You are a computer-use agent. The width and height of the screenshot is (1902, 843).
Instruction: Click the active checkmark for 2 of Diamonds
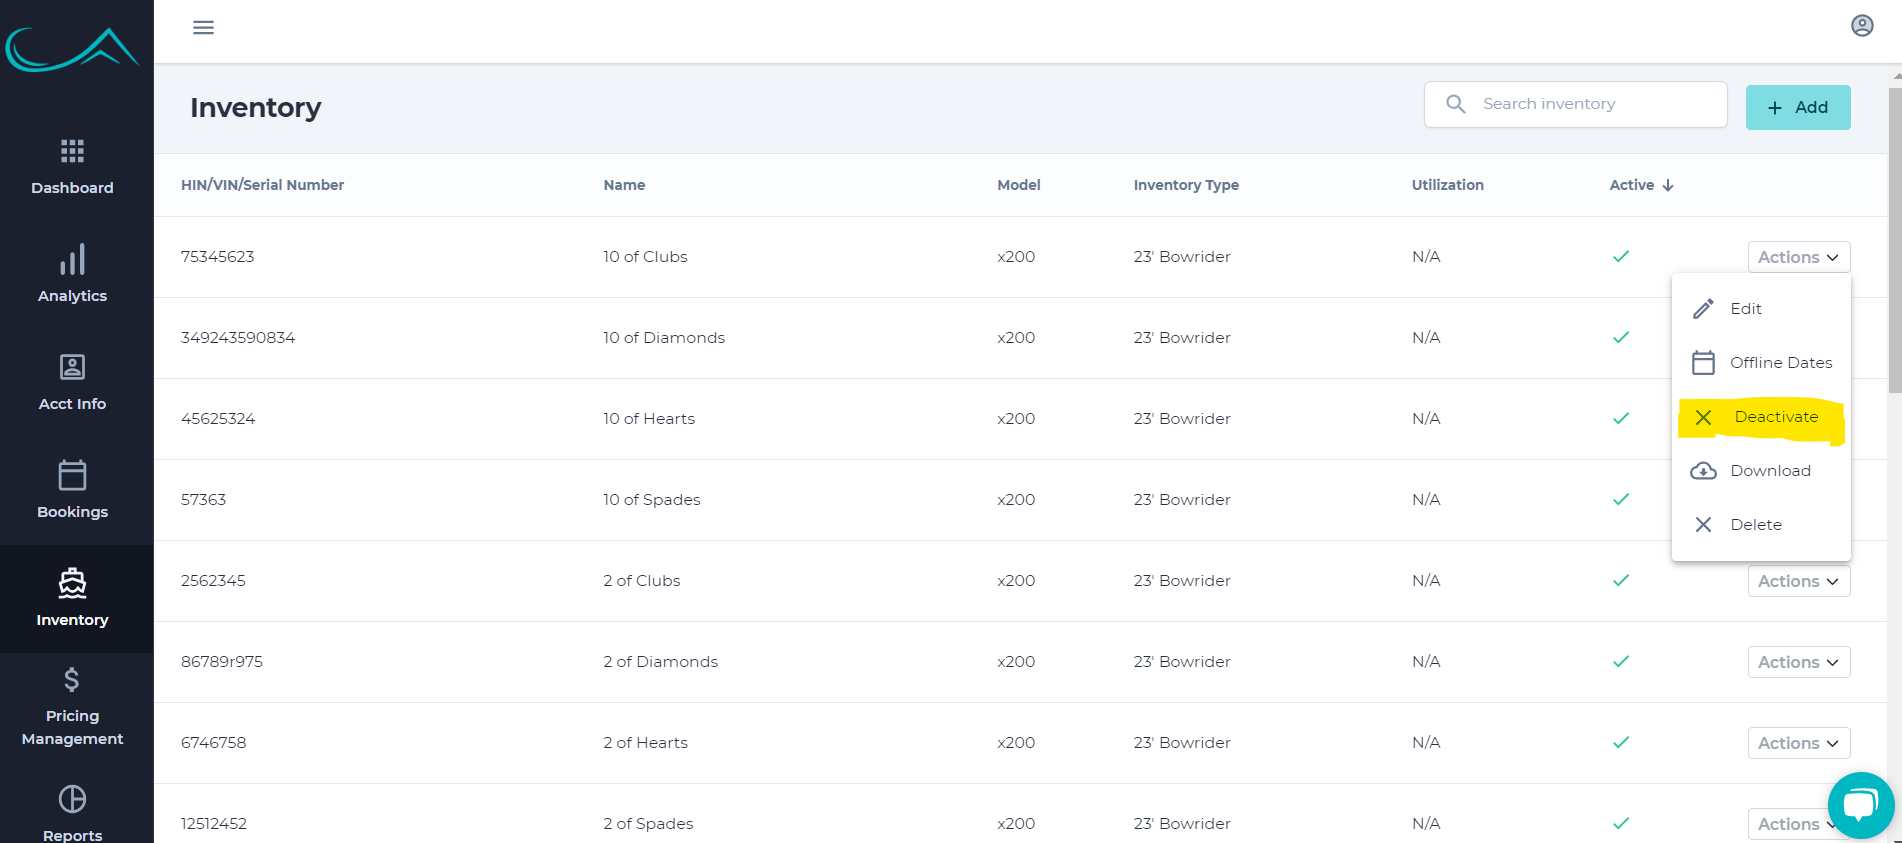coord(1621,662)
